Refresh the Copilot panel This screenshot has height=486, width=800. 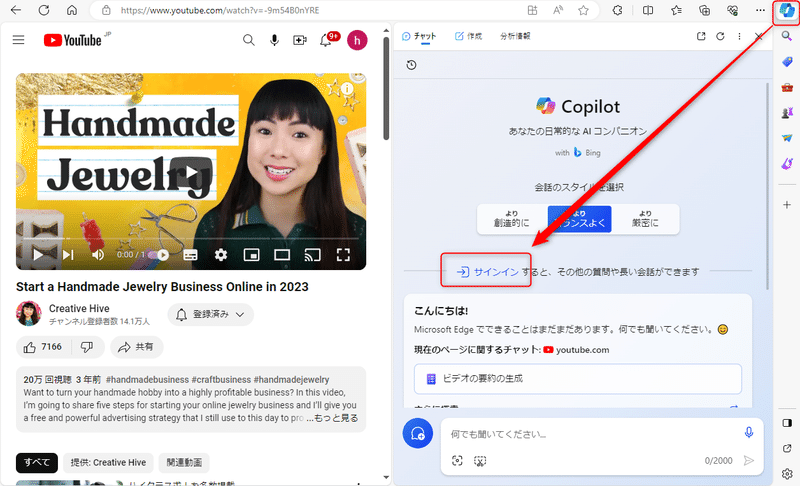(720, 36)
